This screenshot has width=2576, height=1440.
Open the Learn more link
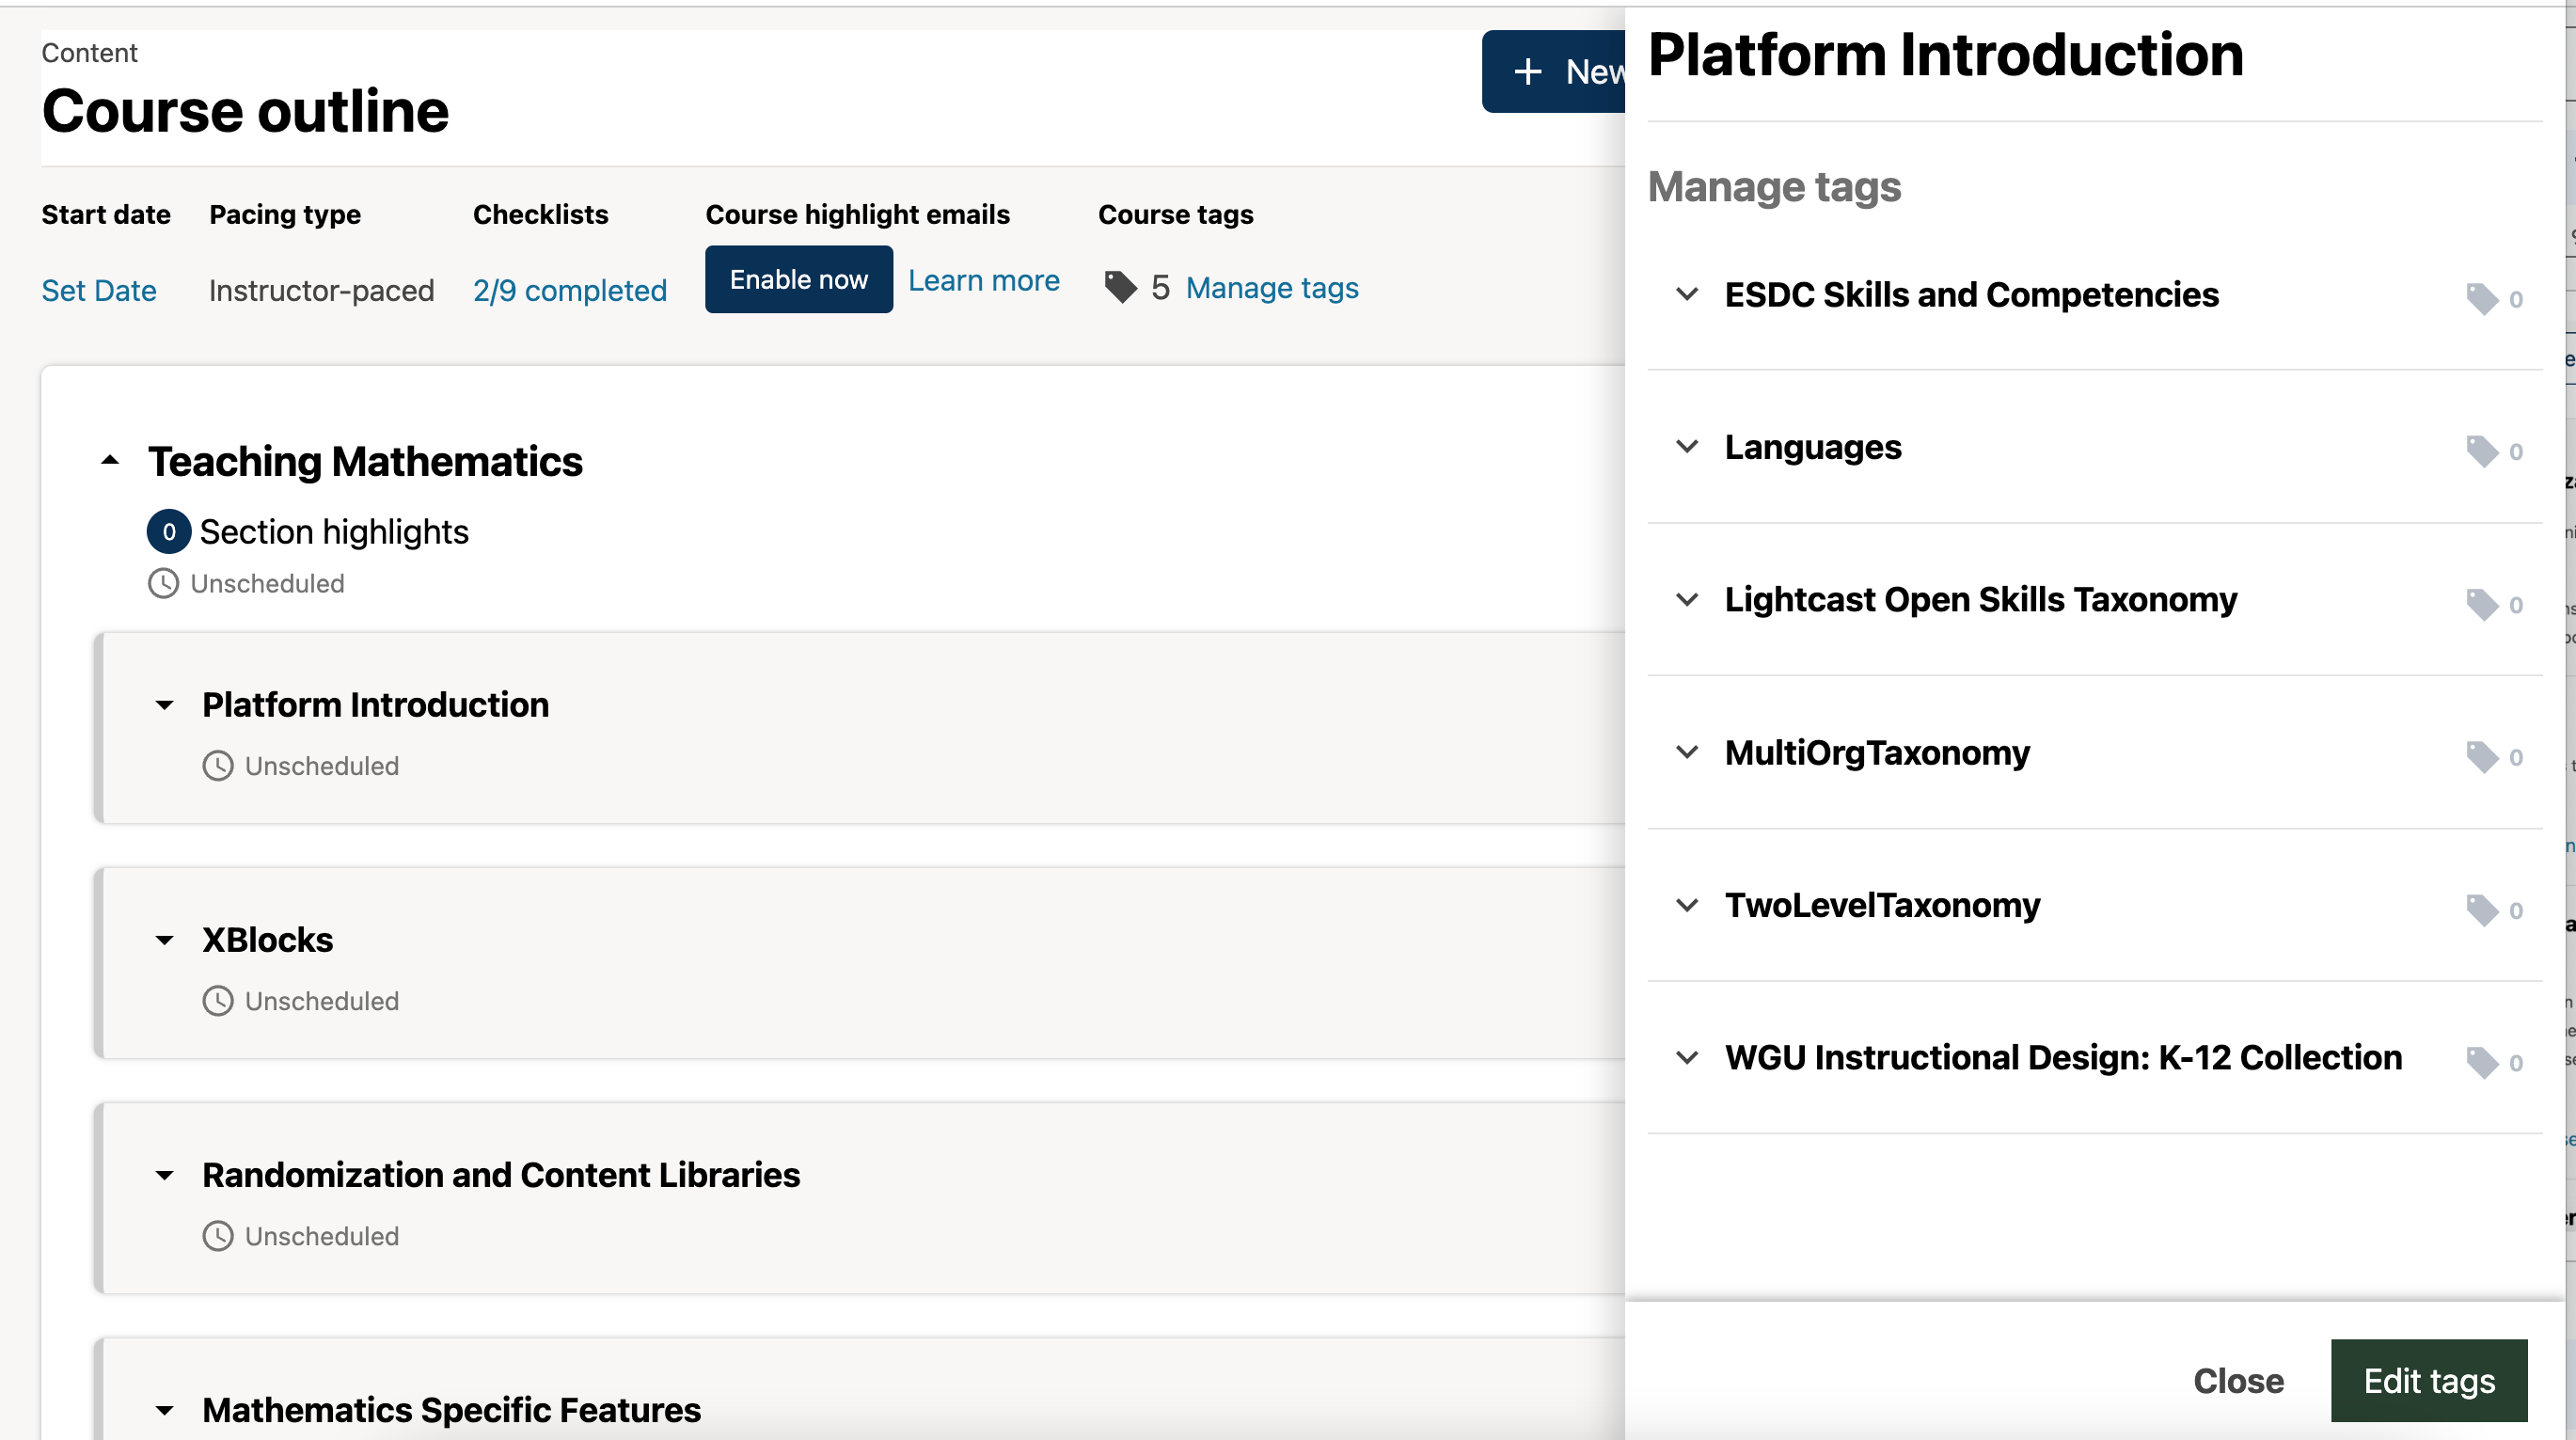click(983, 281)
